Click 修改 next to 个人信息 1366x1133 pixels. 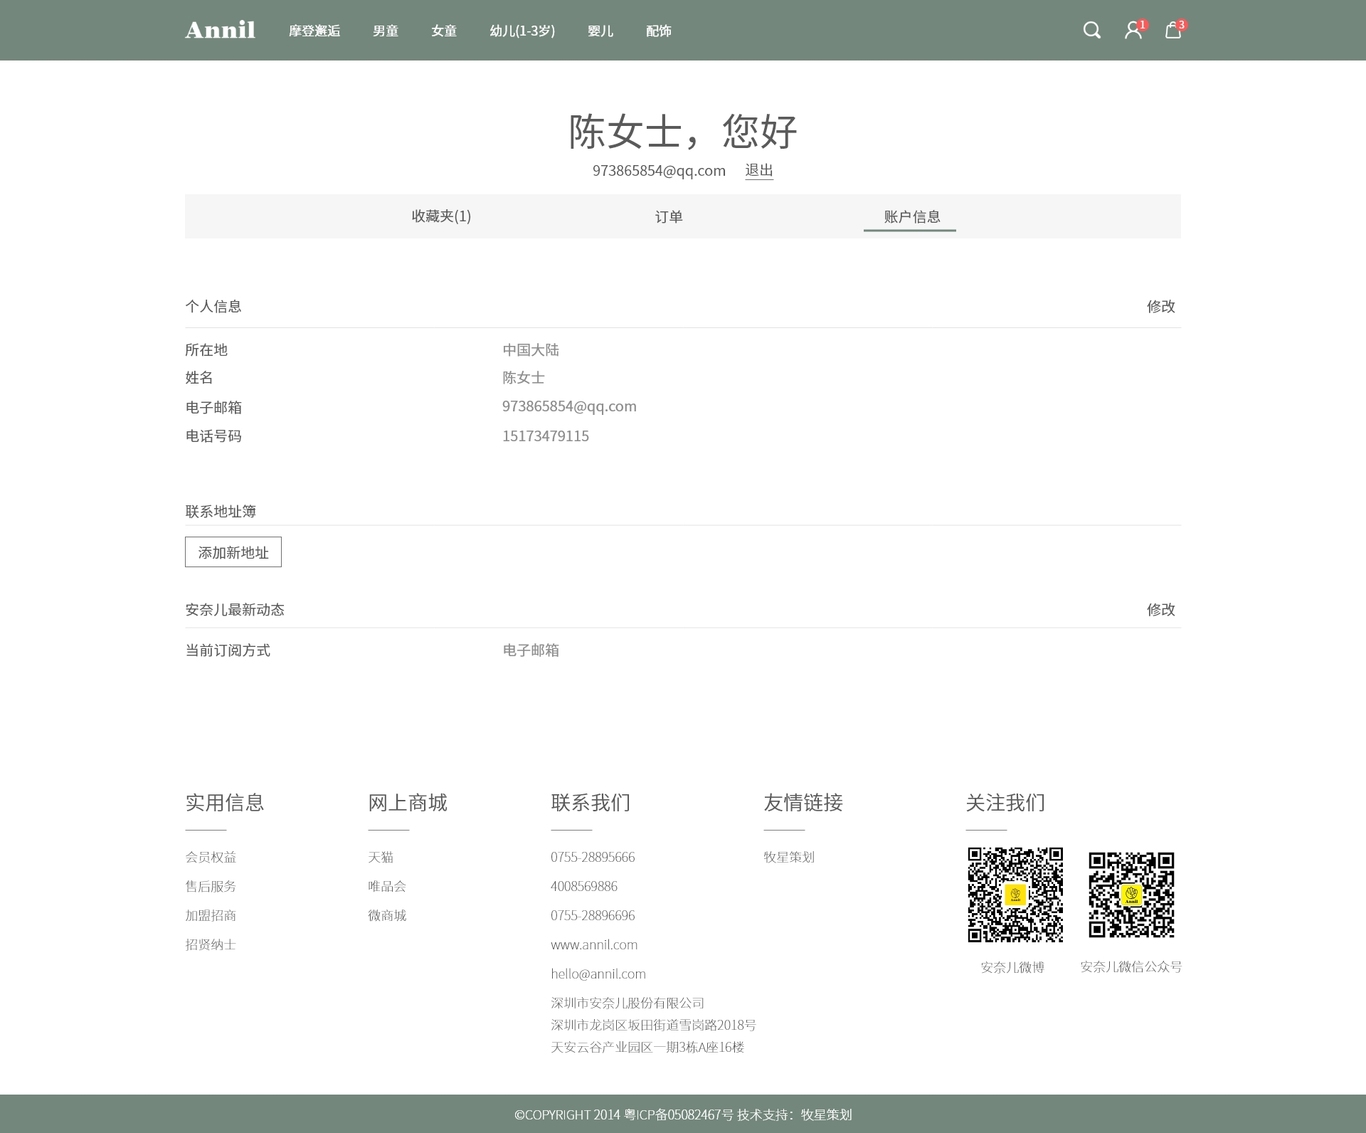(1161, 306)
